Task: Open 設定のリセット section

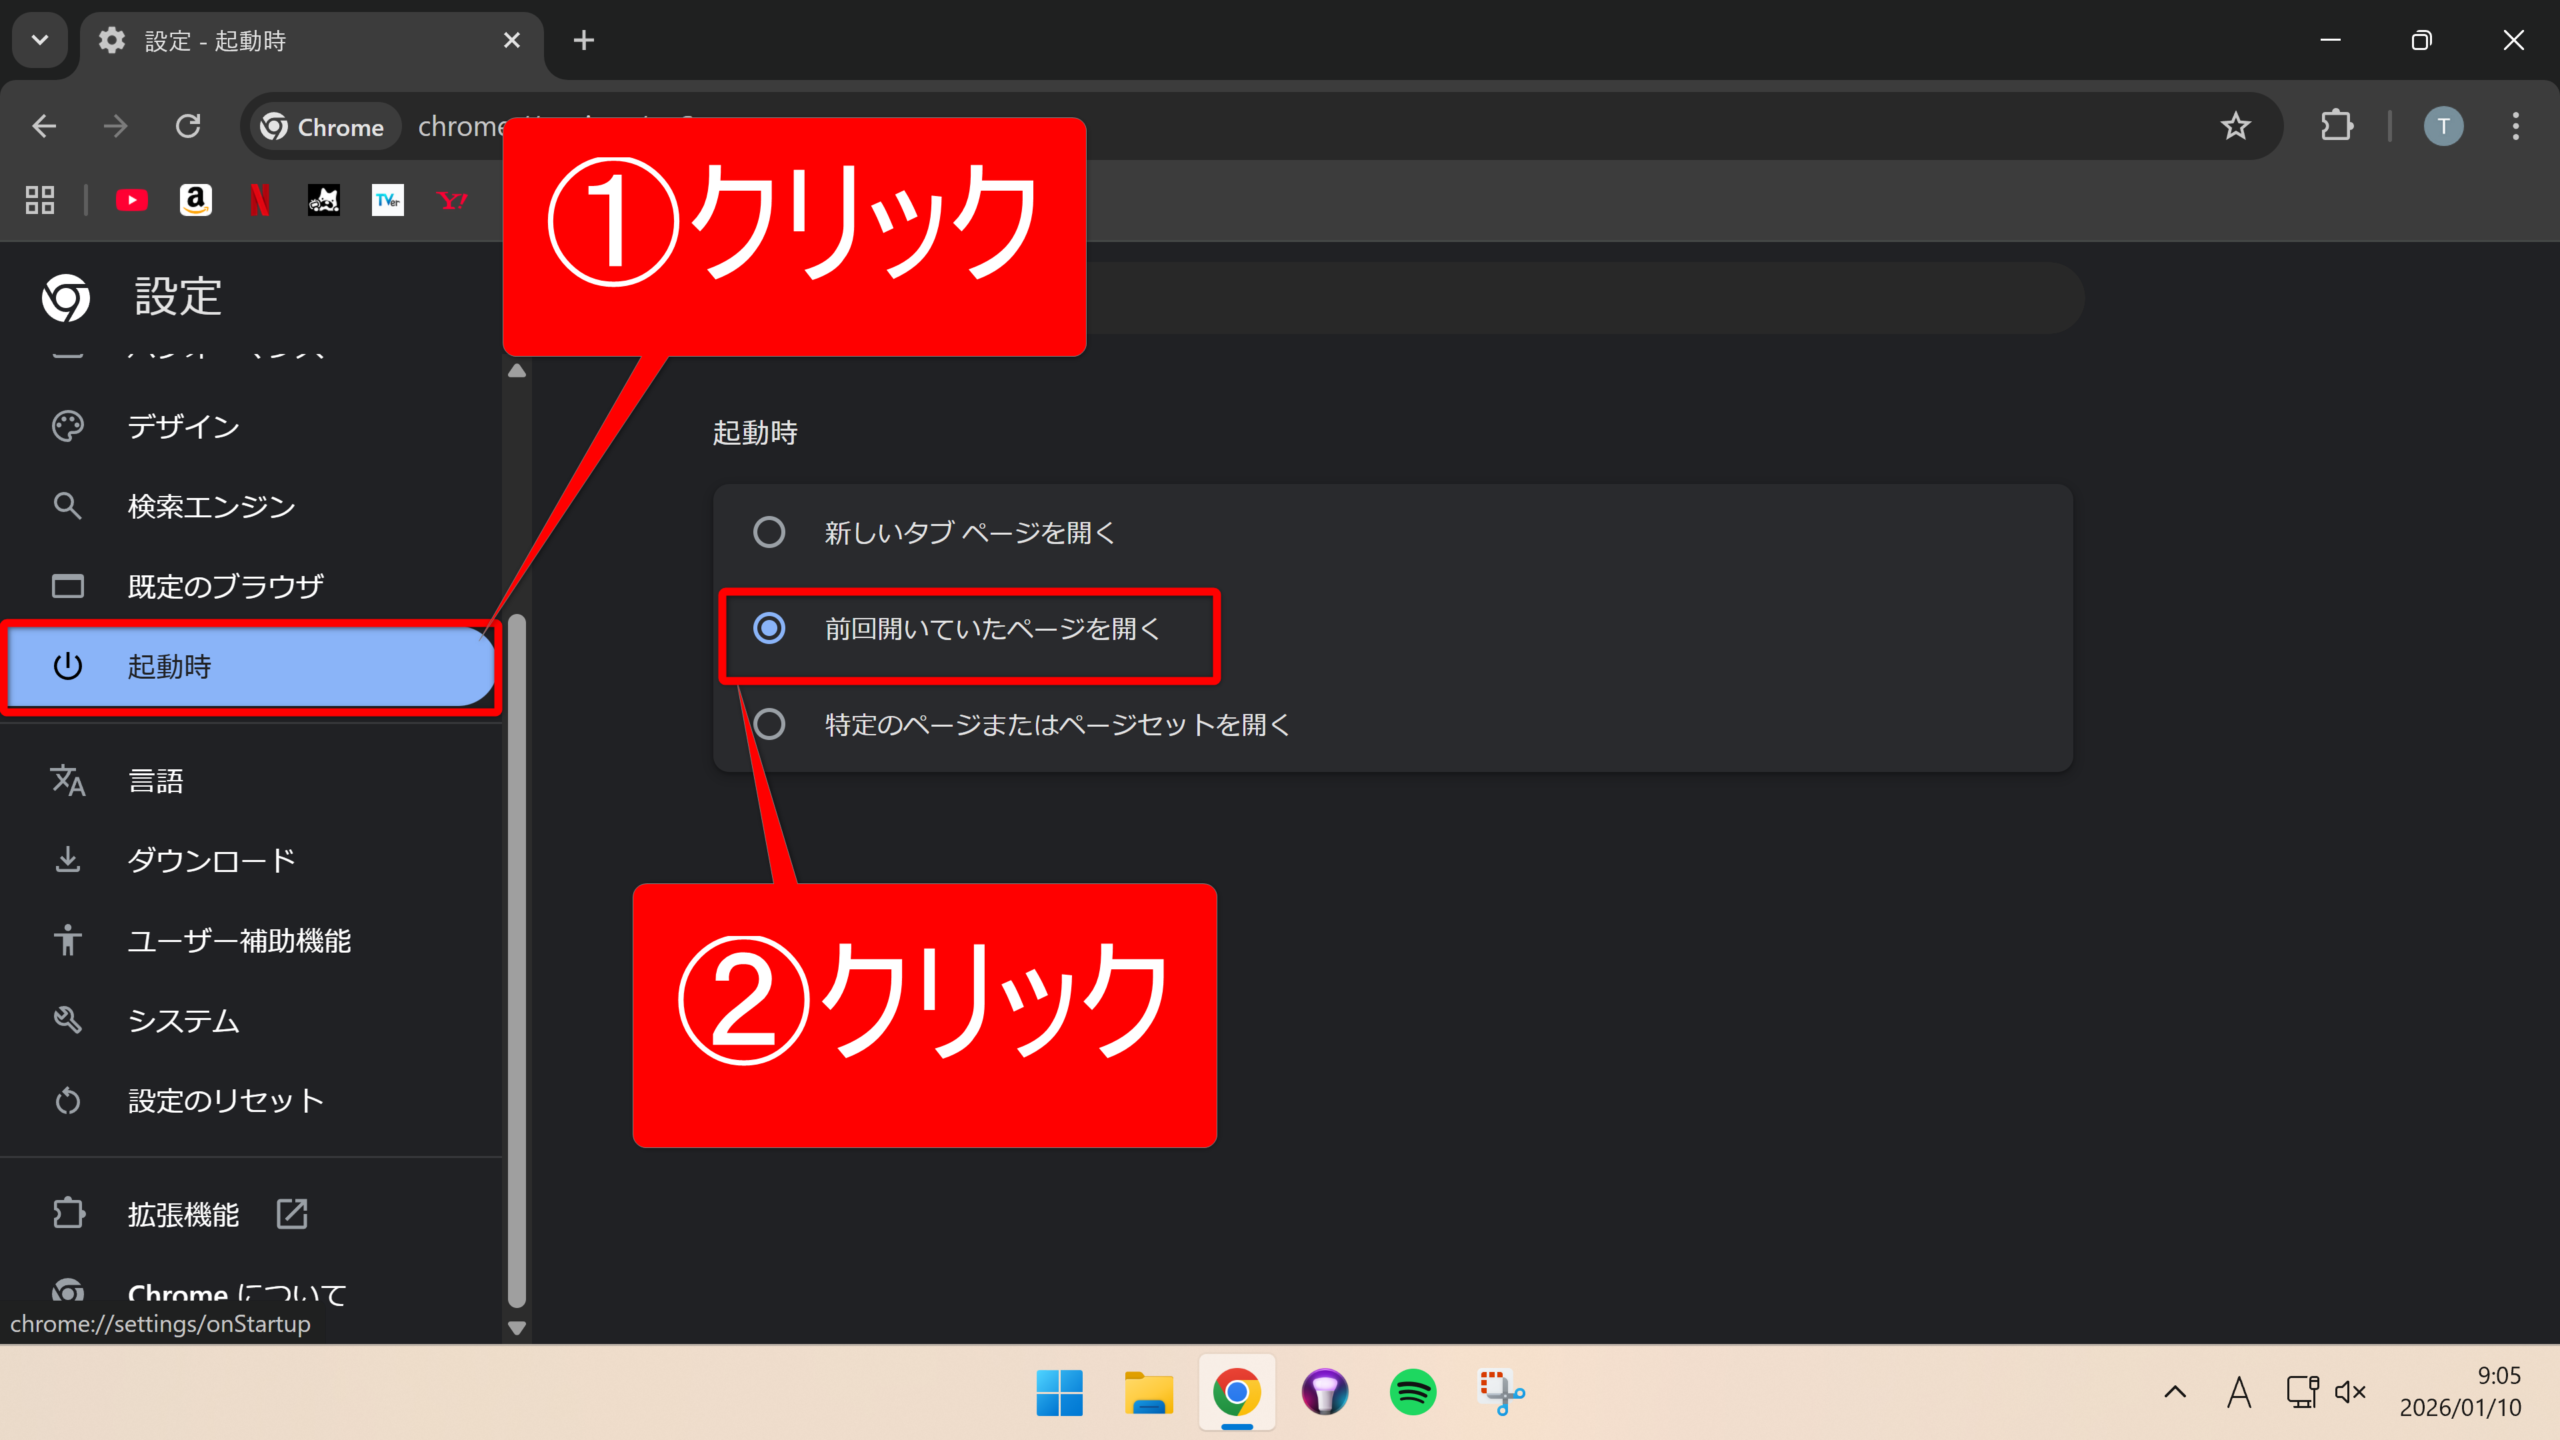Action: pos(225,1100)
